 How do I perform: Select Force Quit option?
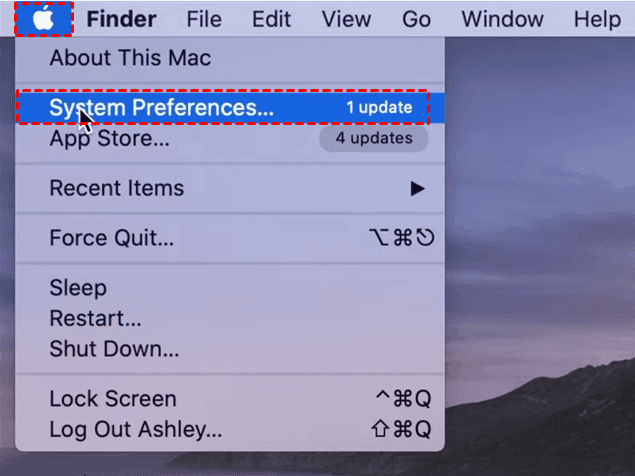(x=112, y=238)
